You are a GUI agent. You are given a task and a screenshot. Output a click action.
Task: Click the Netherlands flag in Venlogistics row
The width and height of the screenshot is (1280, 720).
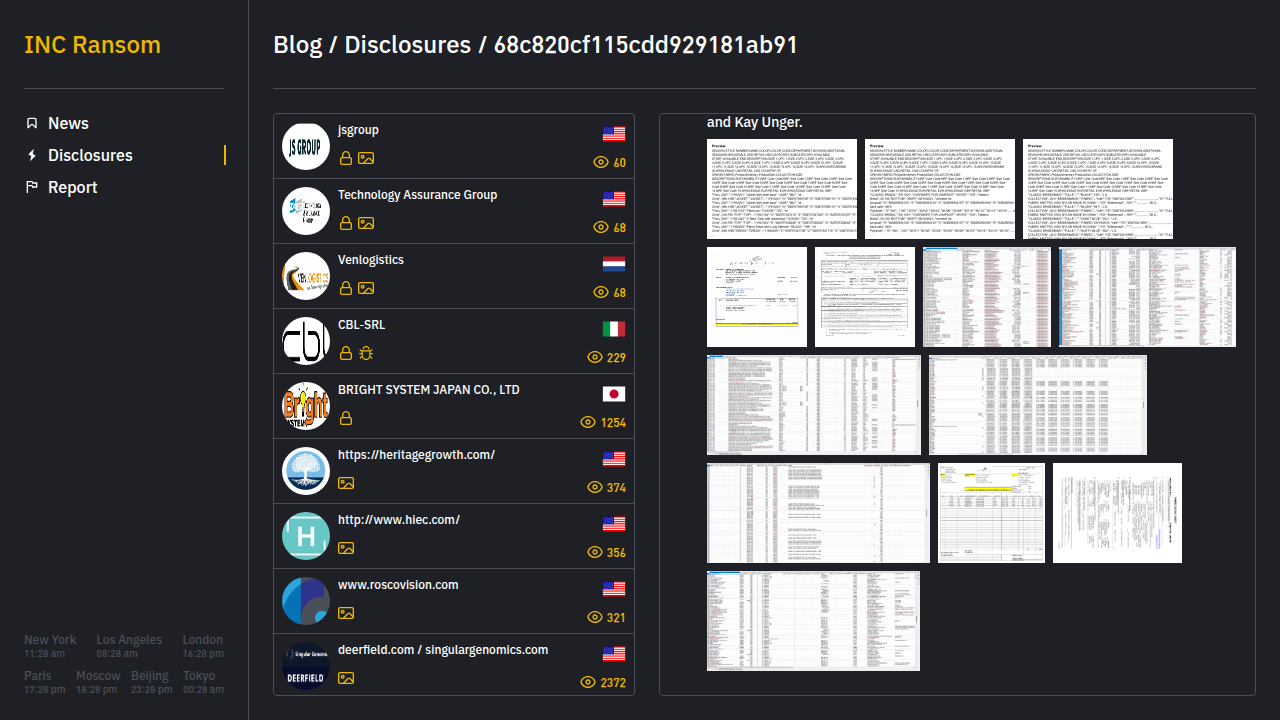click(x=614, y=264)
